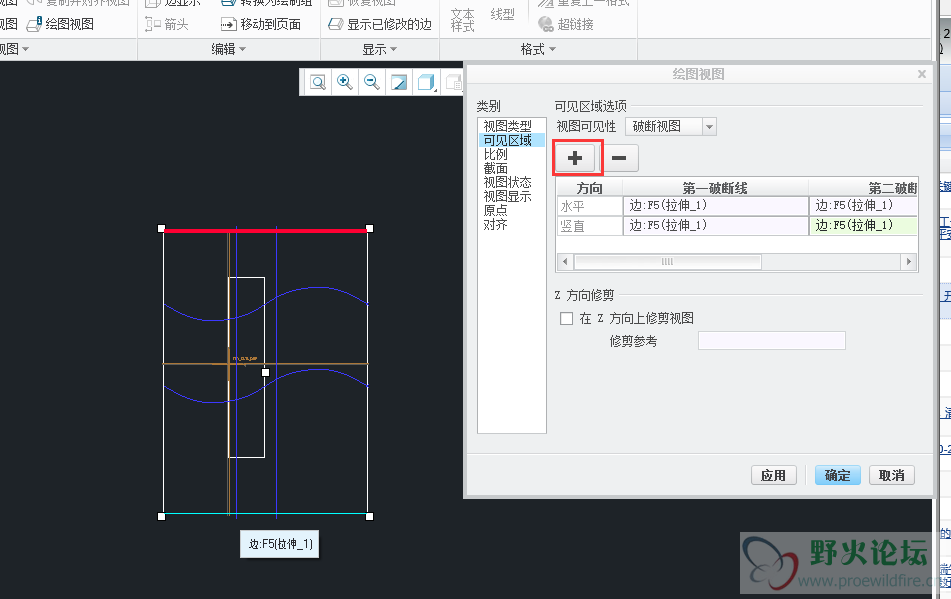
Task: Remove a break with the minus button
Action: coord(619,158)
